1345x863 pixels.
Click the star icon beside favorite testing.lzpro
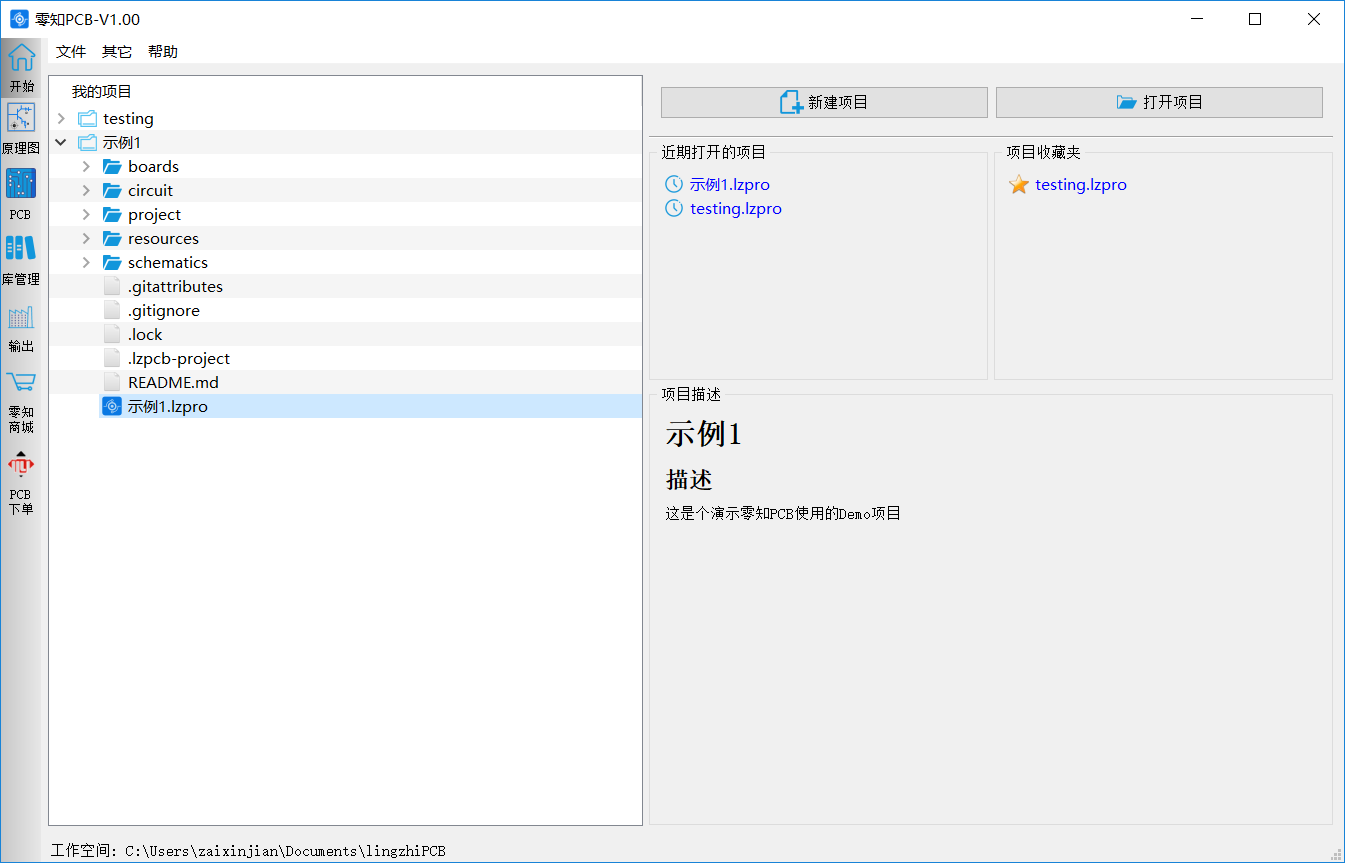1019,184
